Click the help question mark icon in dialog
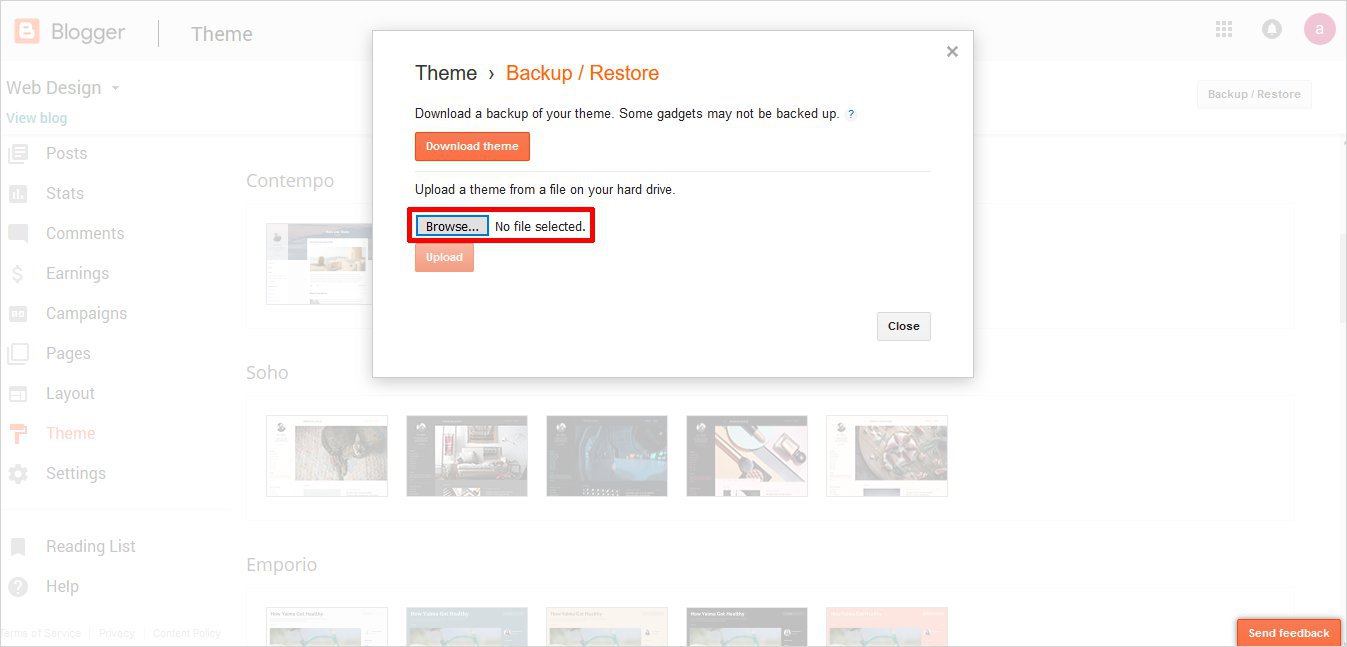 point(851,114)
